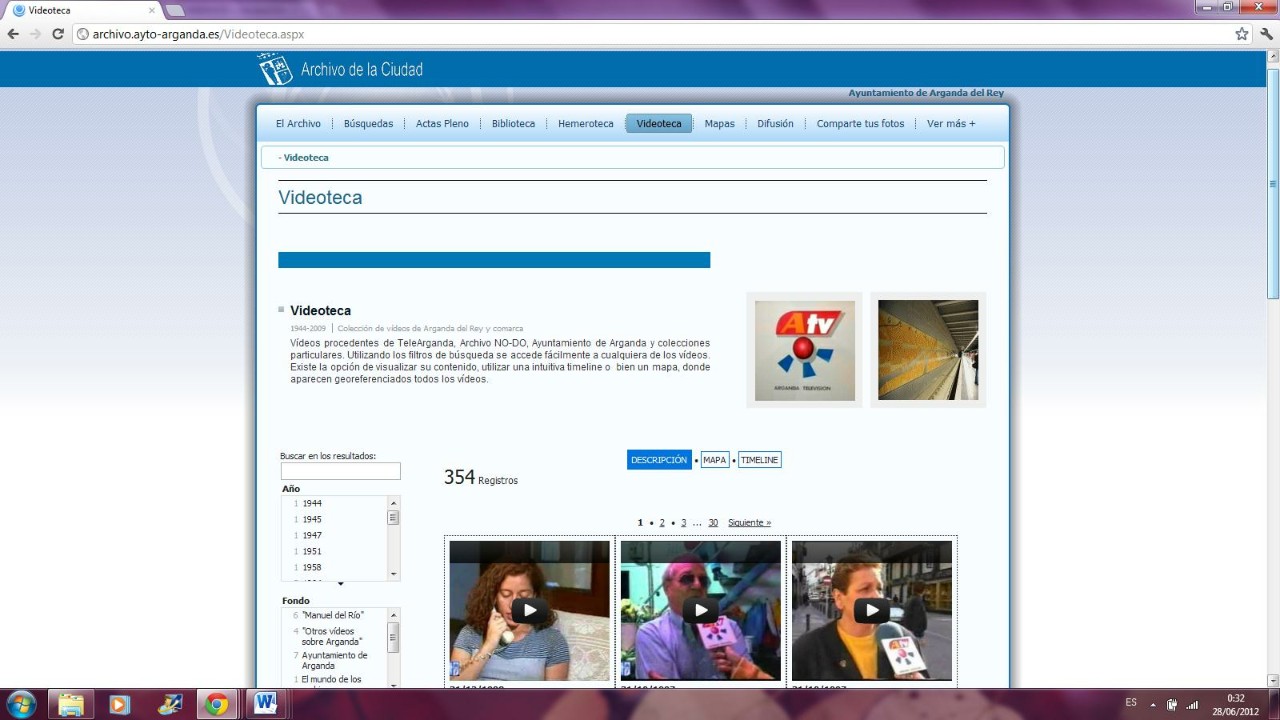
Task: Open Windows Explorer folder in taskbar
Action: tap(71, 703)
